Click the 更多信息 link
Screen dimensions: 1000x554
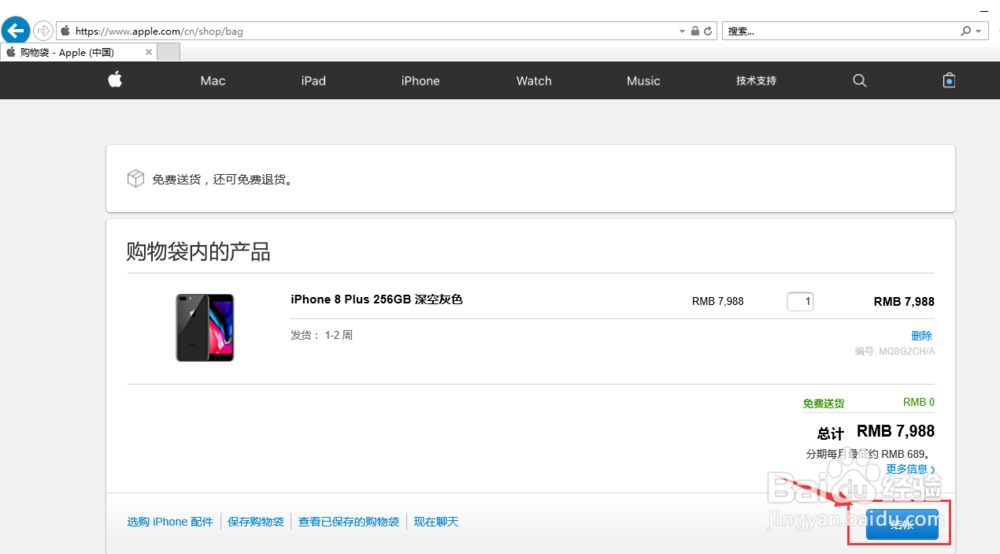click(910, 469)
